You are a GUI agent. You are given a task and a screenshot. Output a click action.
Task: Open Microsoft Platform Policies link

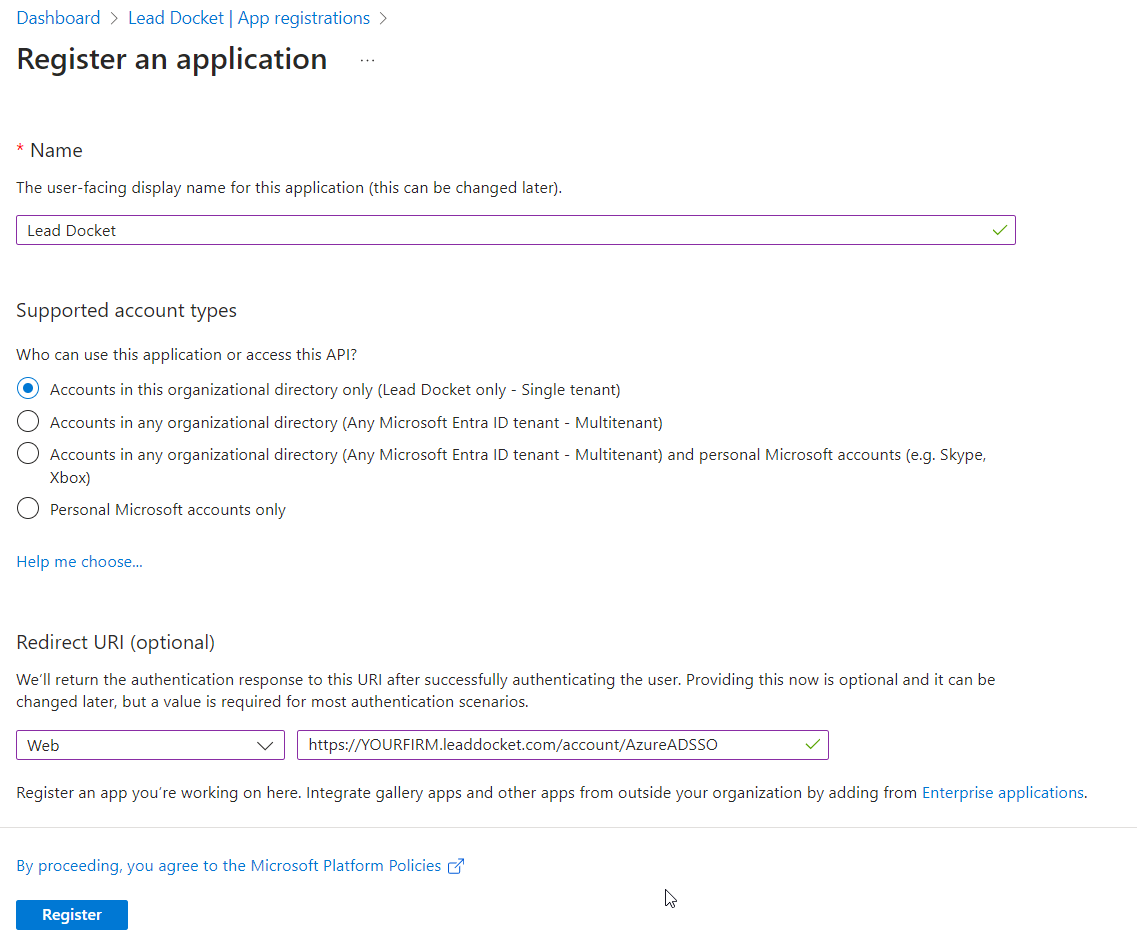click(x=228, y=865)
